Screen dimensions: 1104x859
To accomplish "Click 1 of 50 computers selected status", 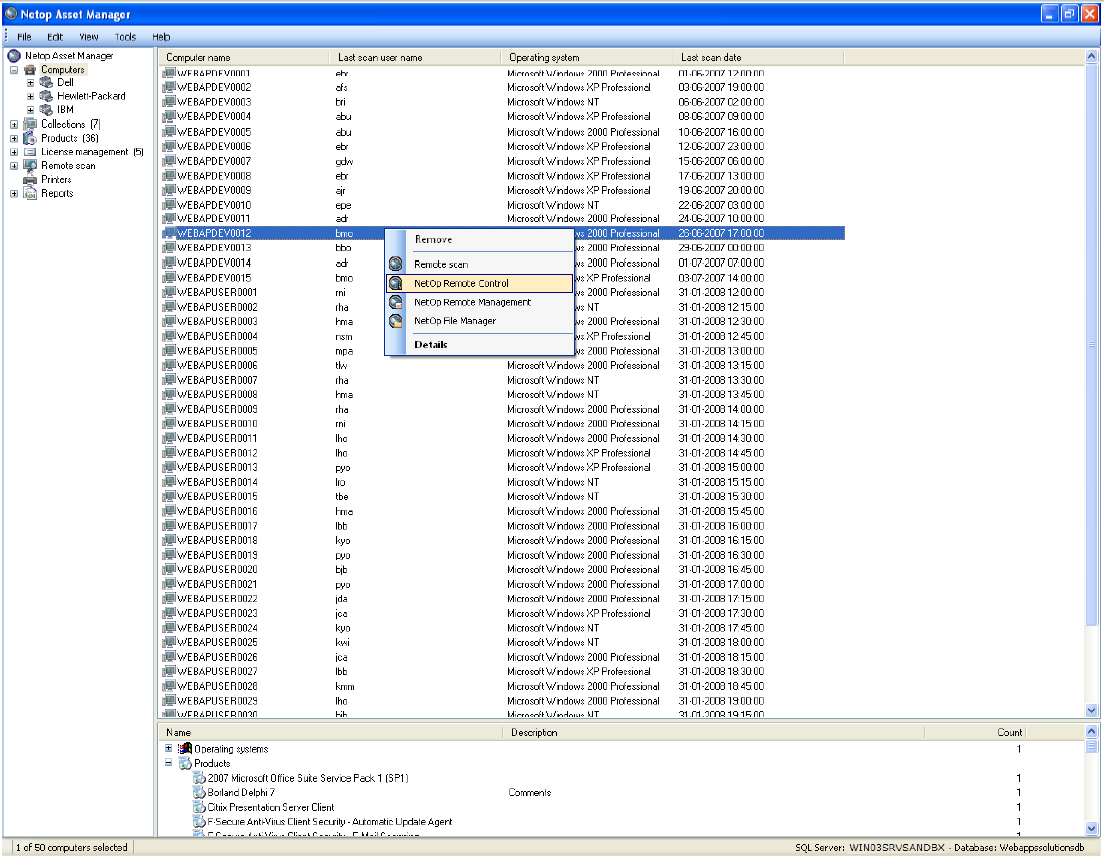I will 72,848.
